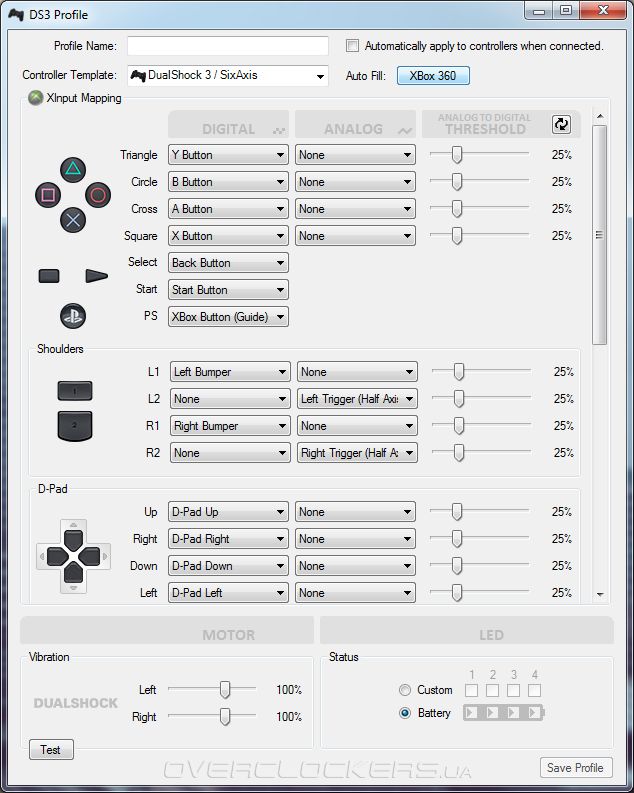Open Start Button mapping dropdown
The height and width of the screenshot is (793, 634).
(x=229, y=290)
